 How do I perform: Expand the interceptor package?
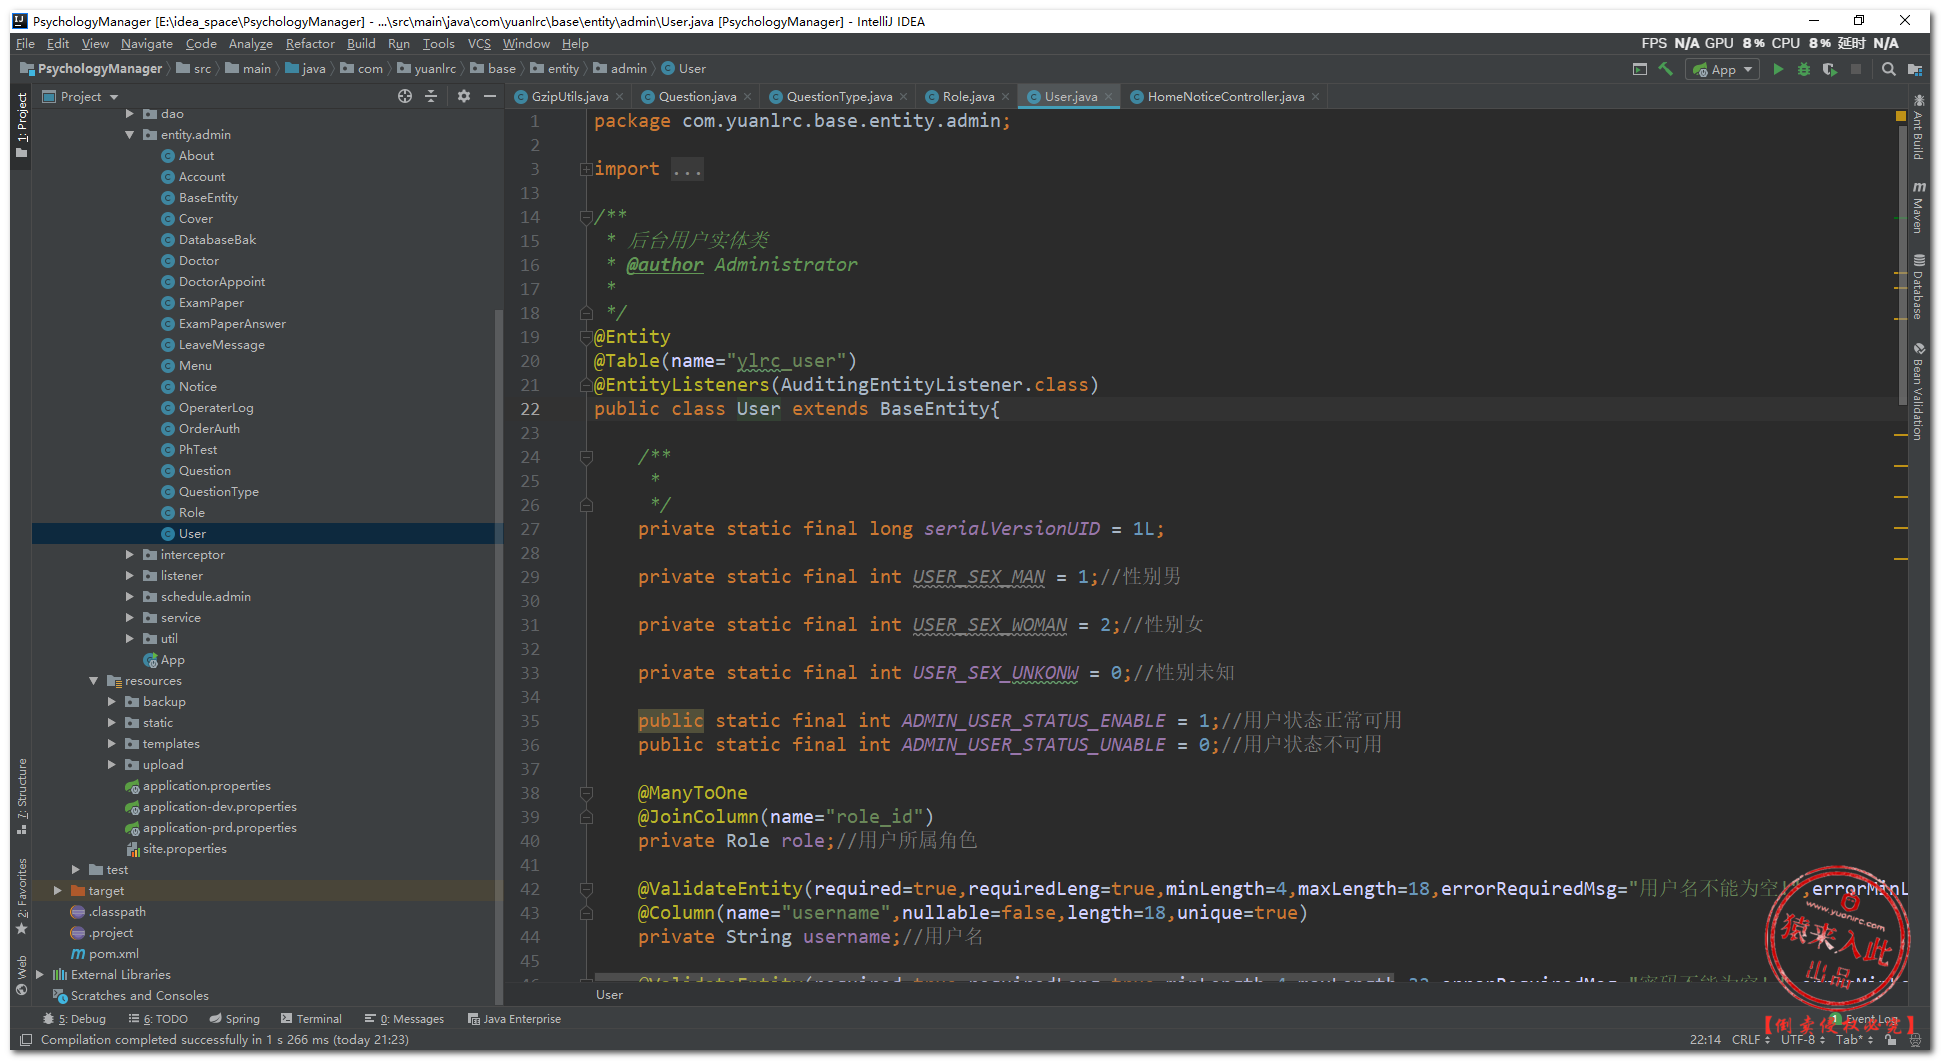click(x=129, y=555)
